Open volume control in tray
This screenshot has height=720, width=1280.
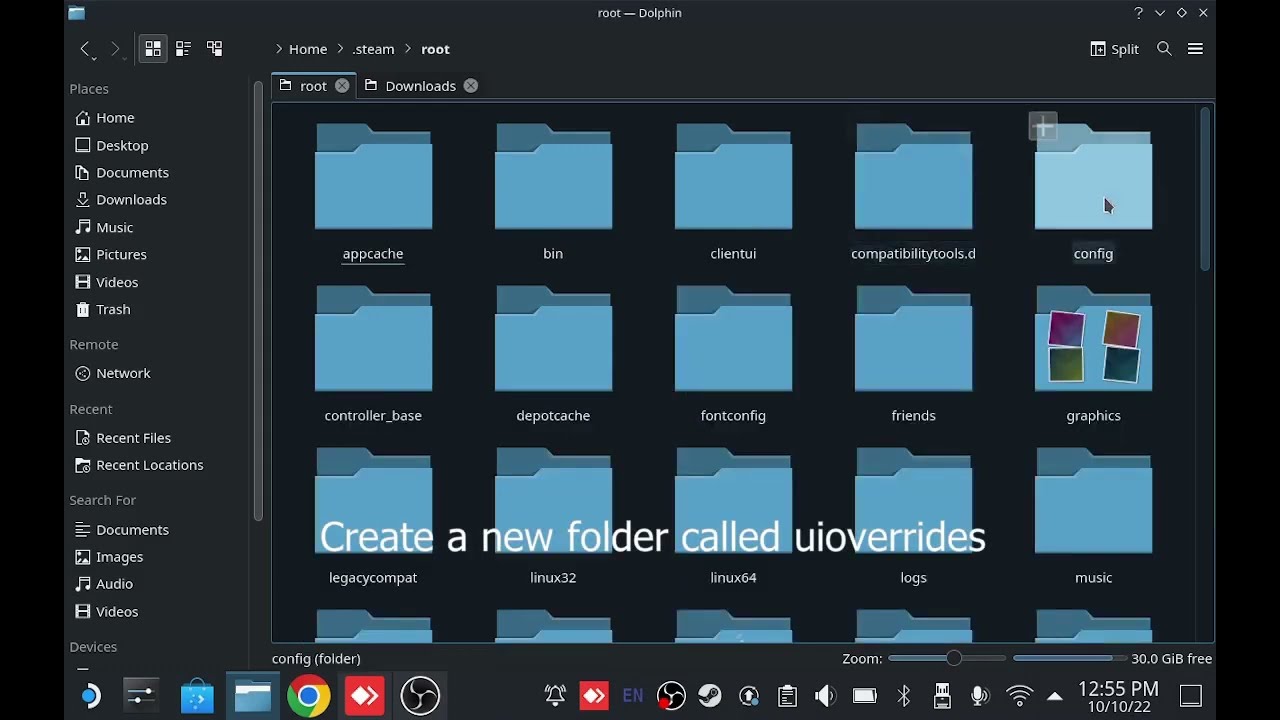[x=826, y=696]
